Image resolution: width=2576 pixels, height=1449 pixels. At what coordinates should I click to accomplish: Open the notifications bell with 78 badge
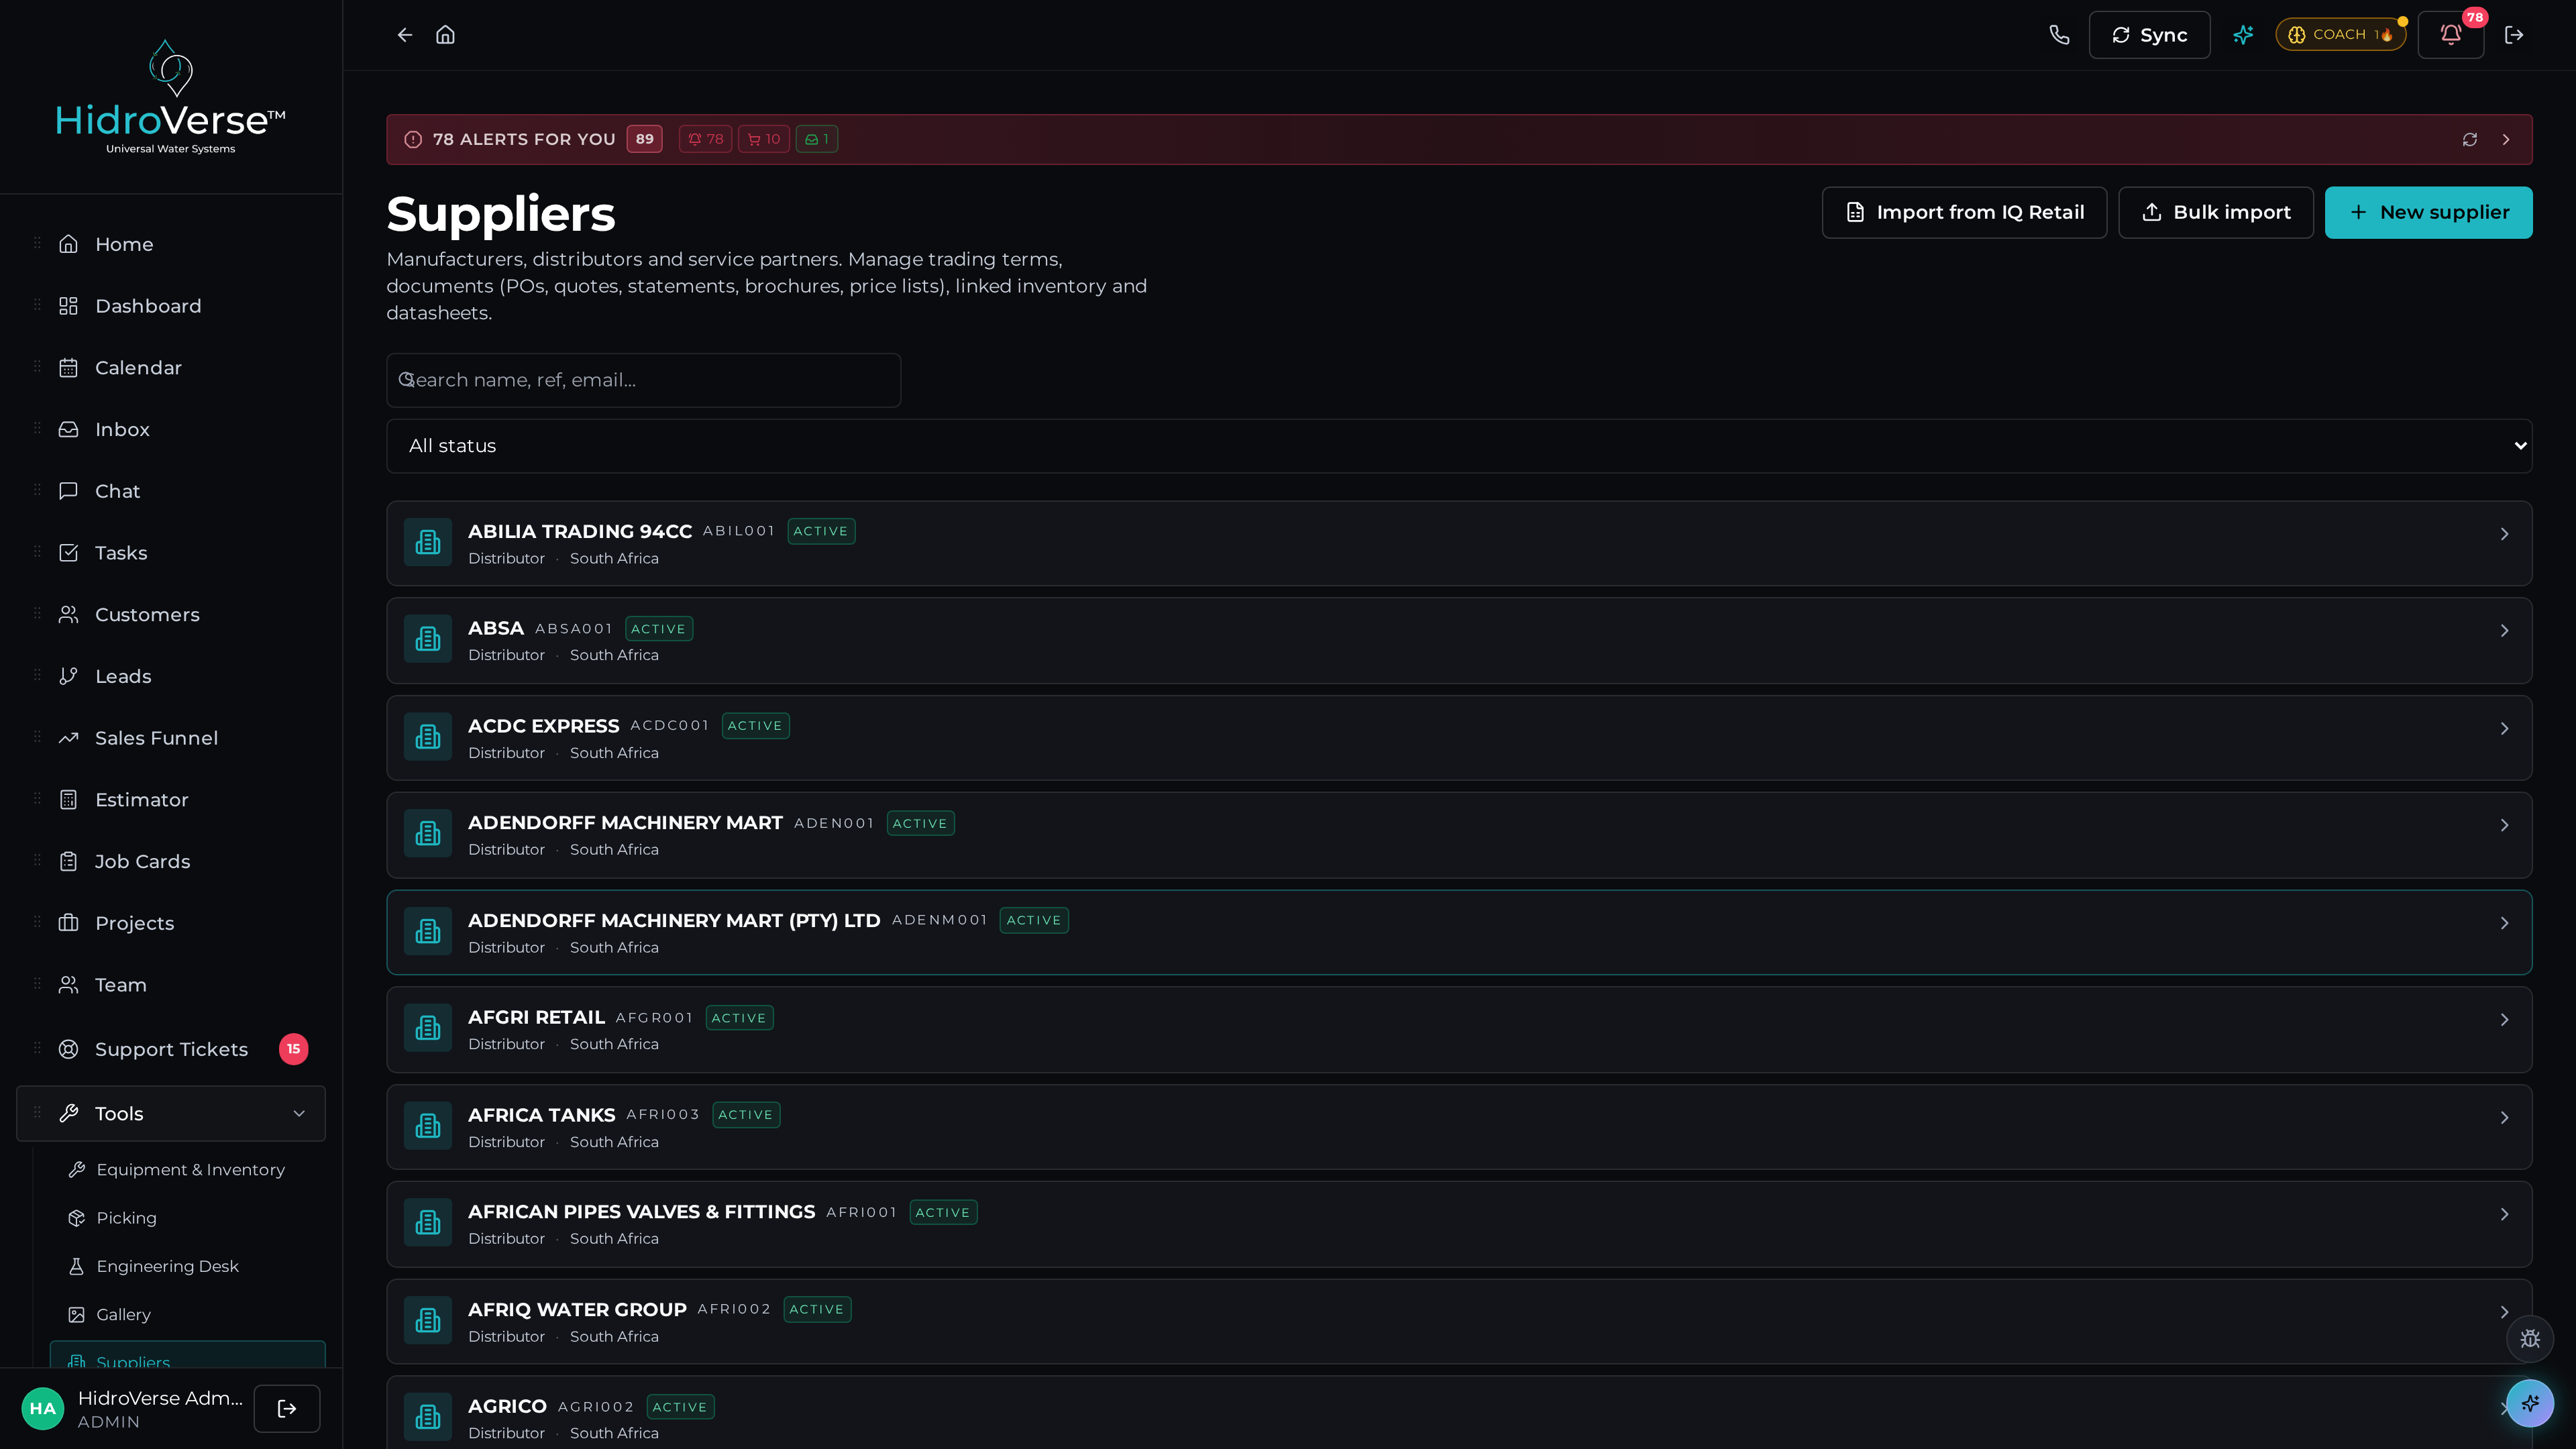point(2450,35)
